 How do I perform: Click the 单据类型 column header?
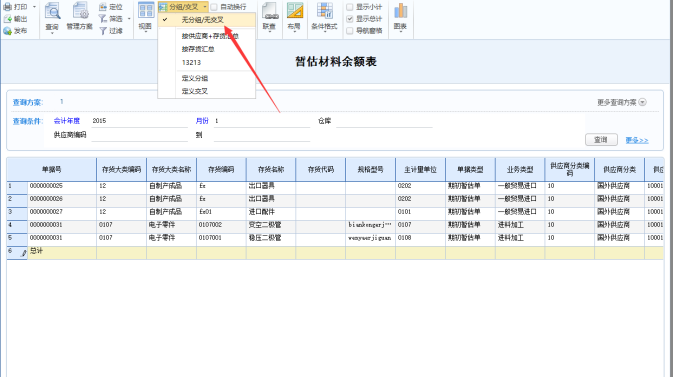[470, 169]
